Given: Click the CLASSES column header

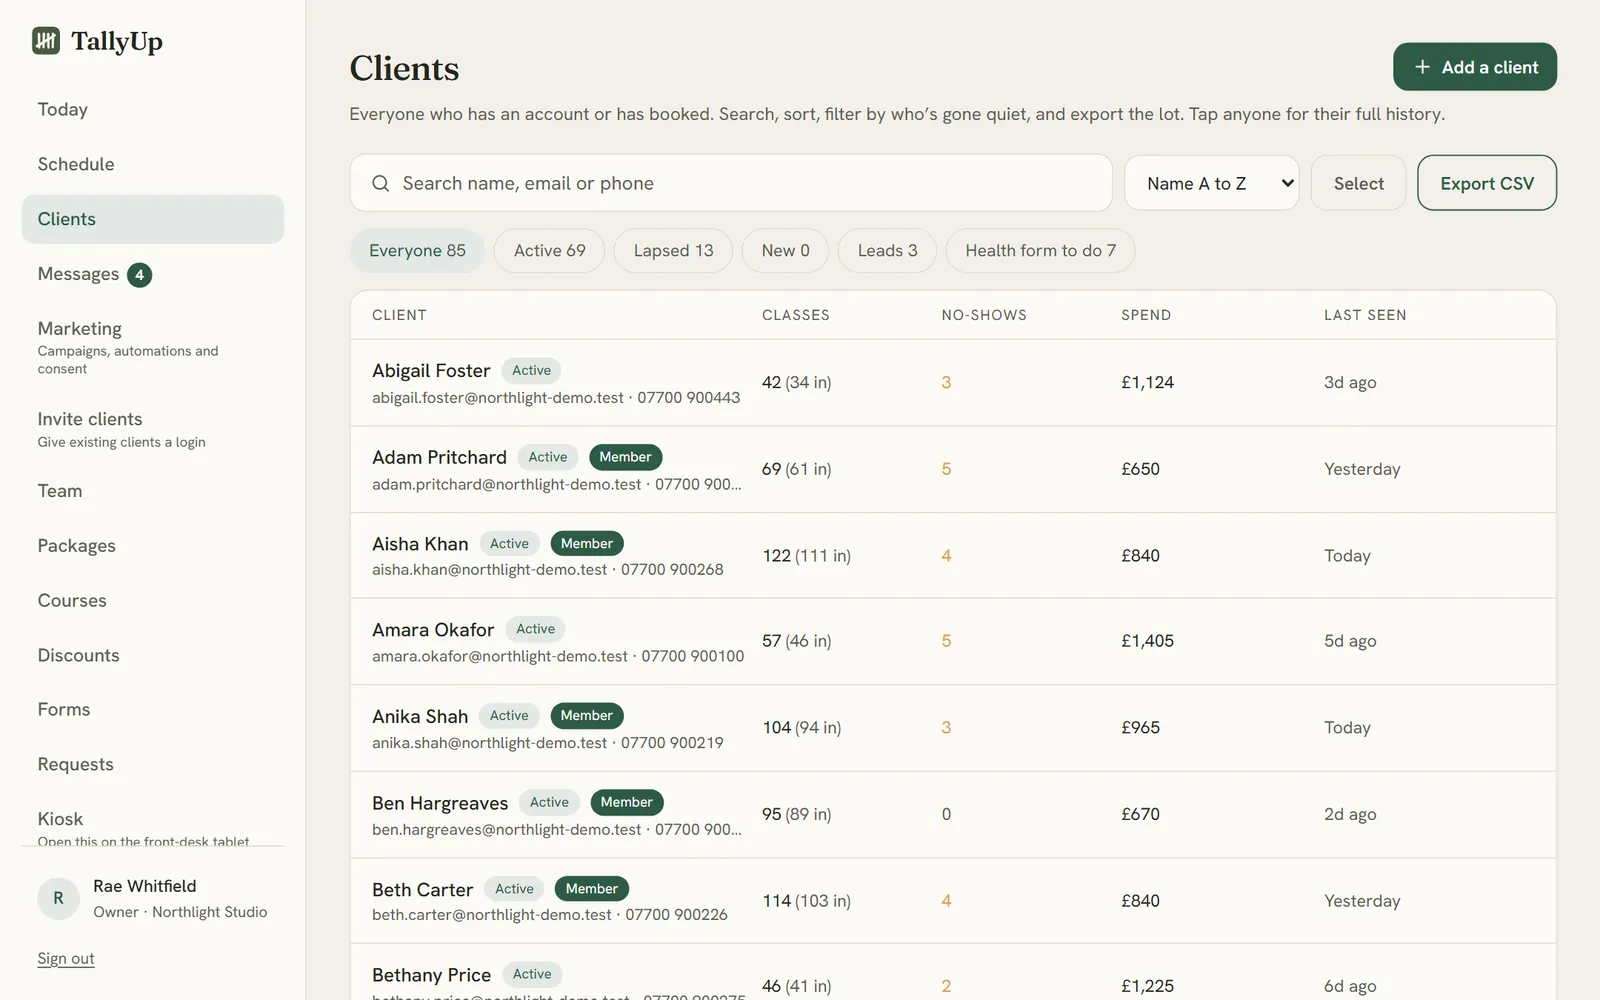Looking at the screenshot, I should 795,315.
